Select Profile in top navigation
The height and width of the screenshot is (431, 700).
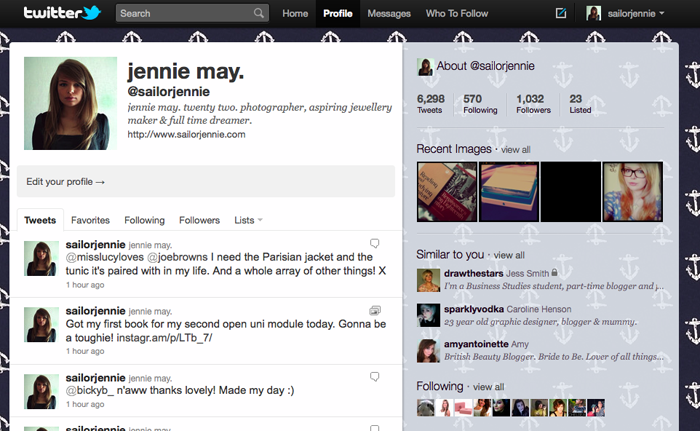(338, 13)
